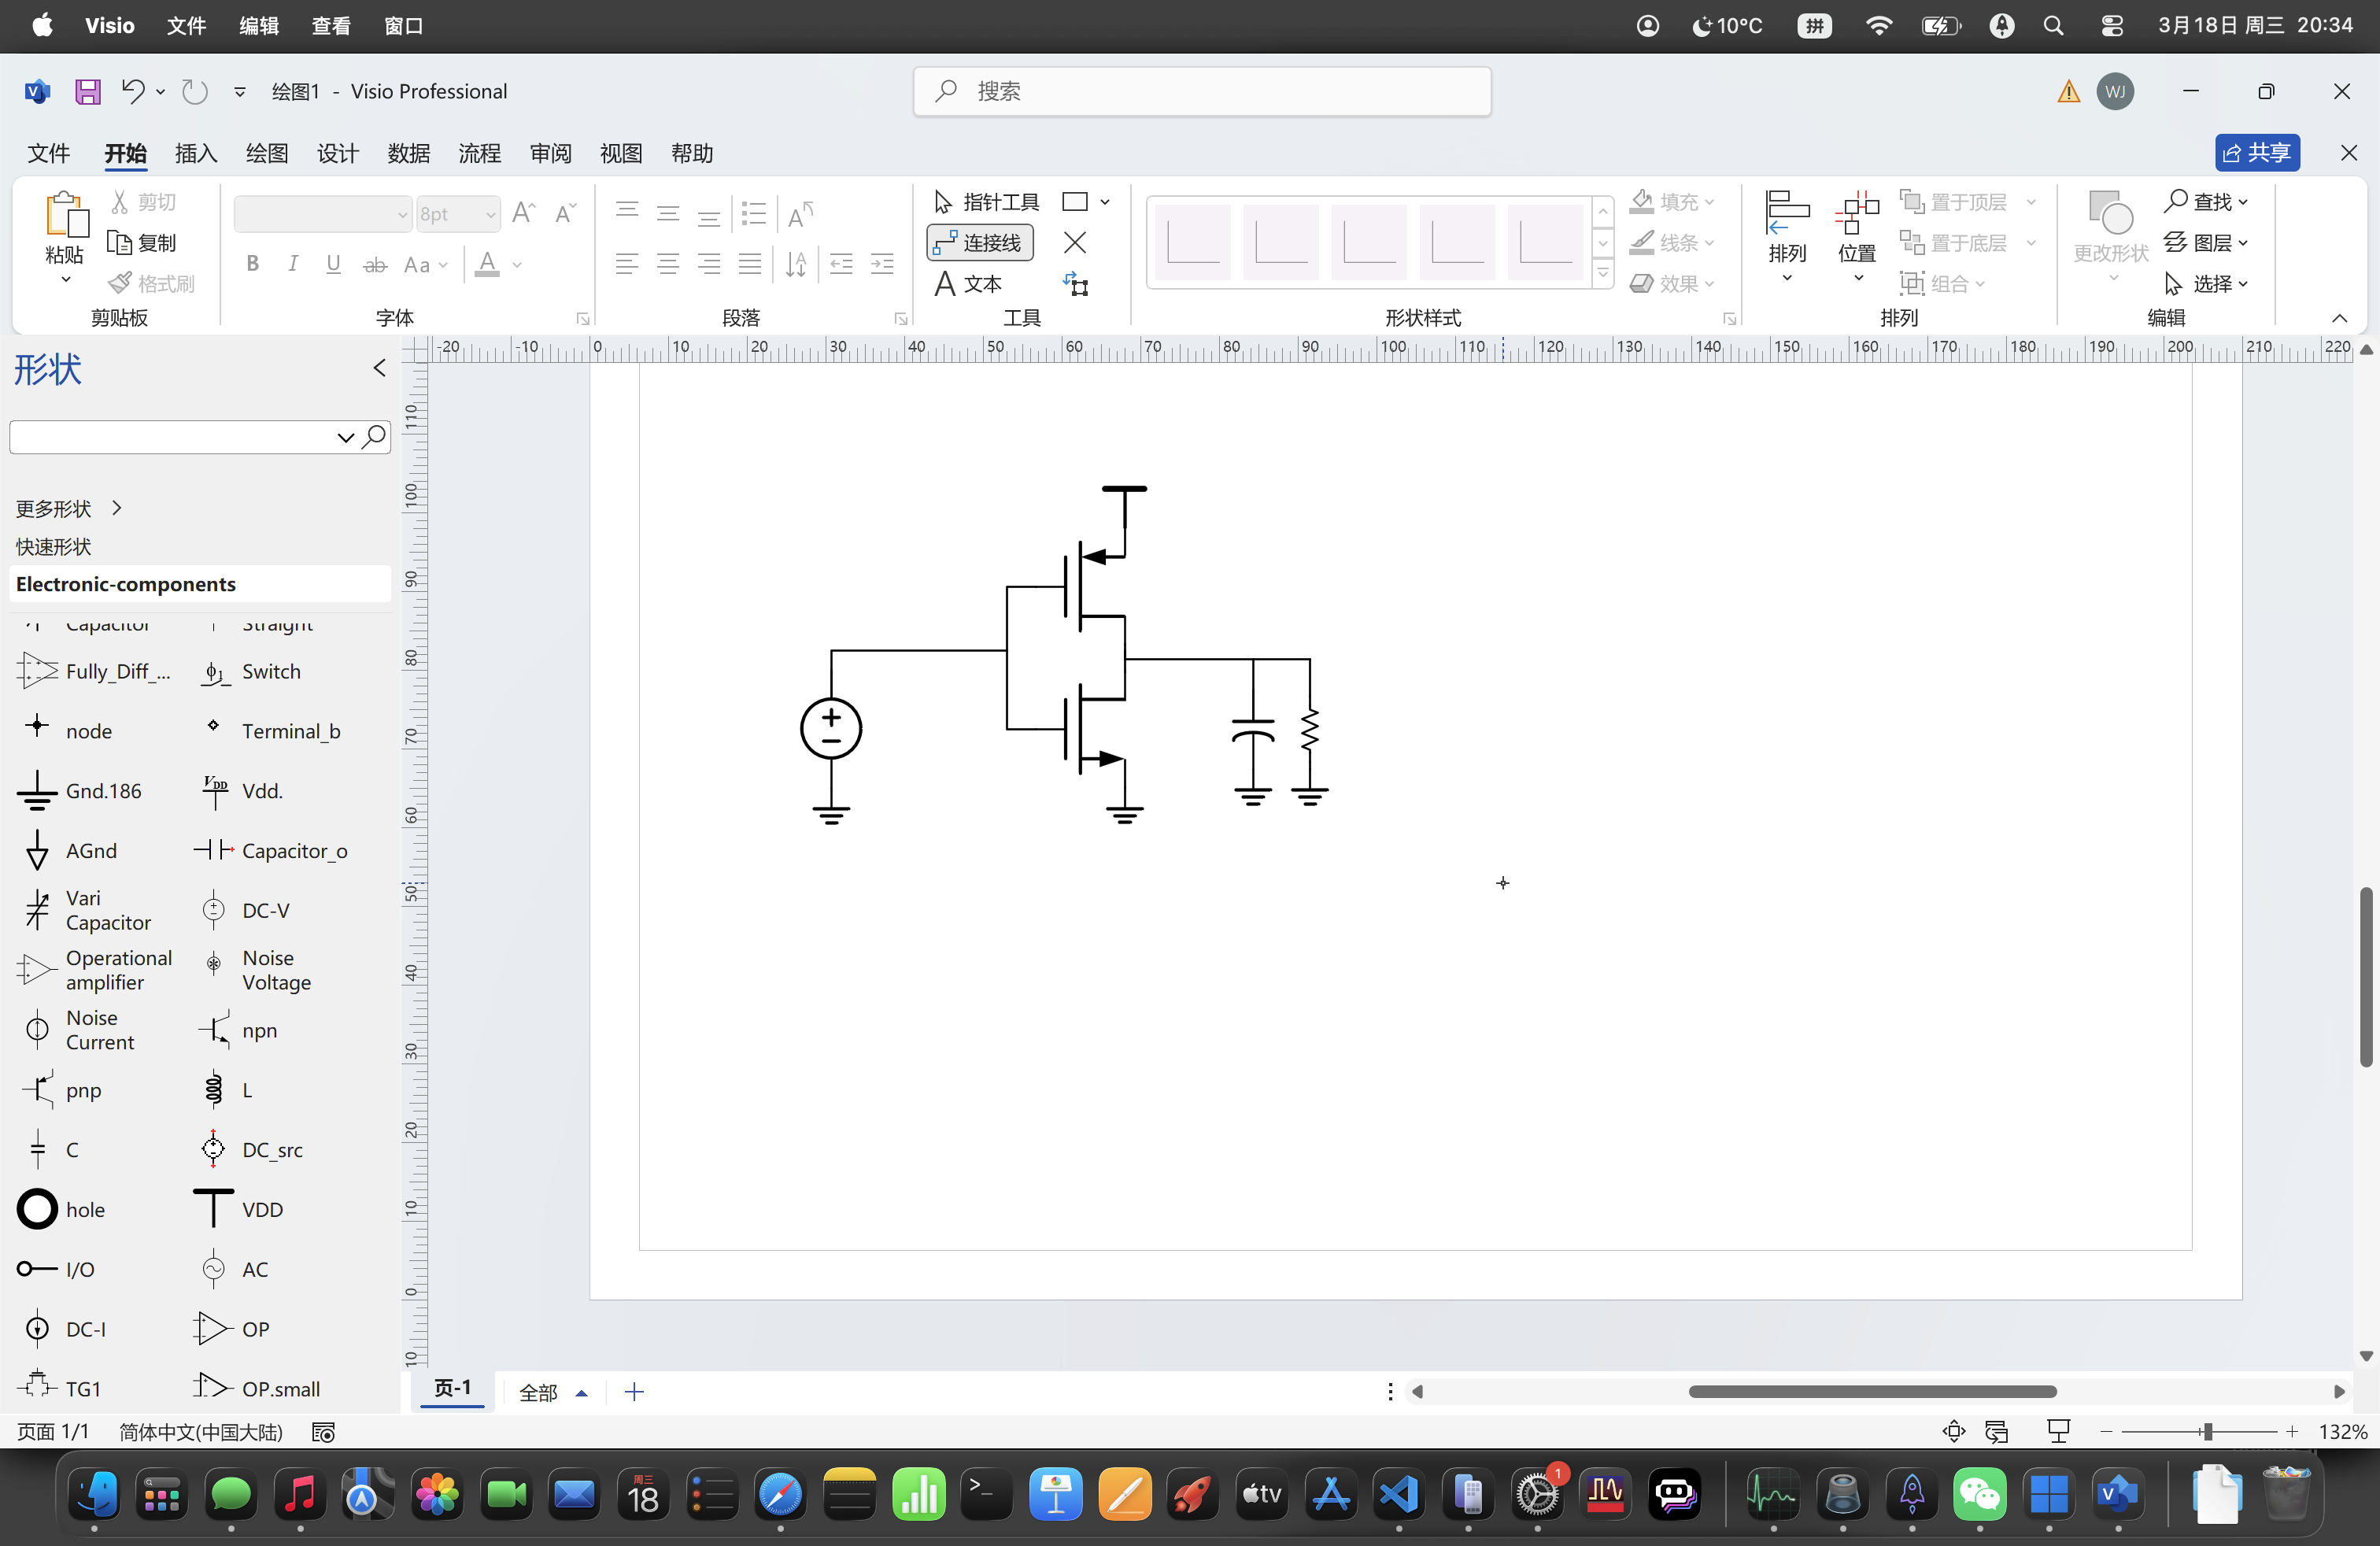The image size is (2380, 1546).
Task: Collapse the Shapes panel with chevron
Action: point(380,368)
